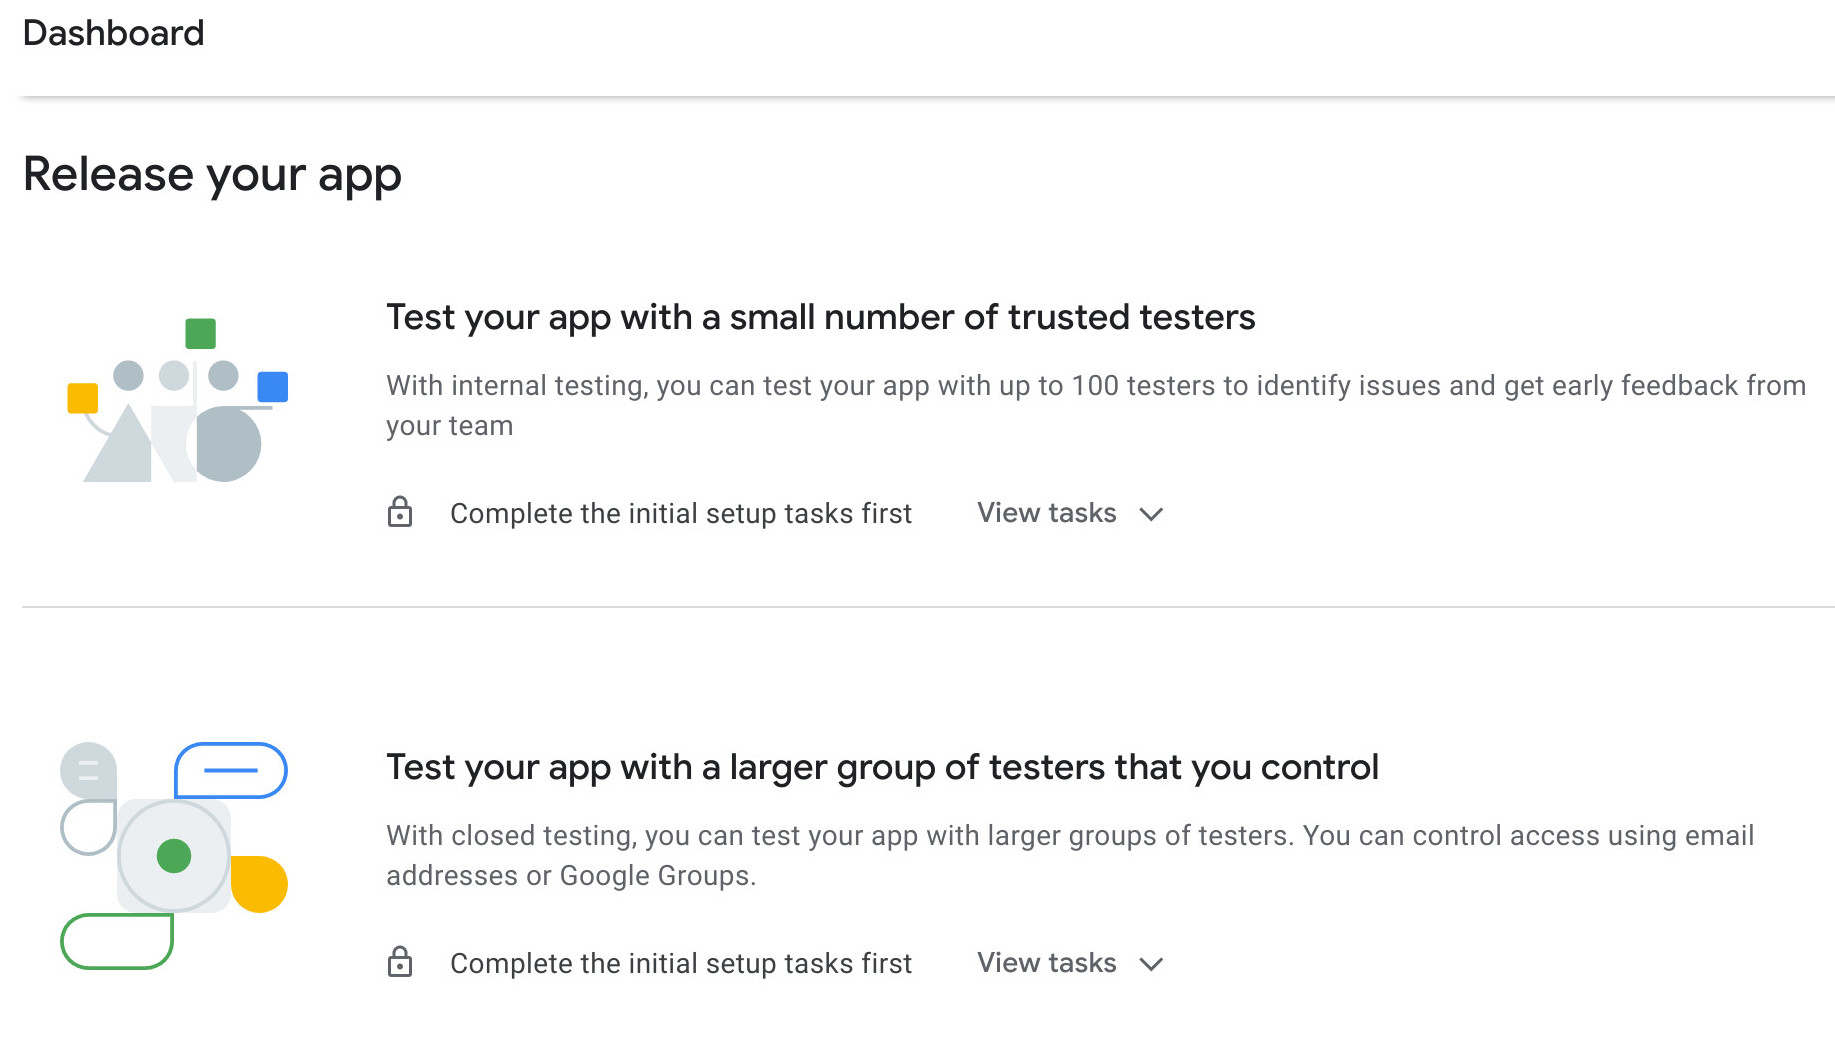Select 'Test your app with a small number' heading
Image resolution: width=1835 pixels, height=1037 pixels.
click(820, 317)
